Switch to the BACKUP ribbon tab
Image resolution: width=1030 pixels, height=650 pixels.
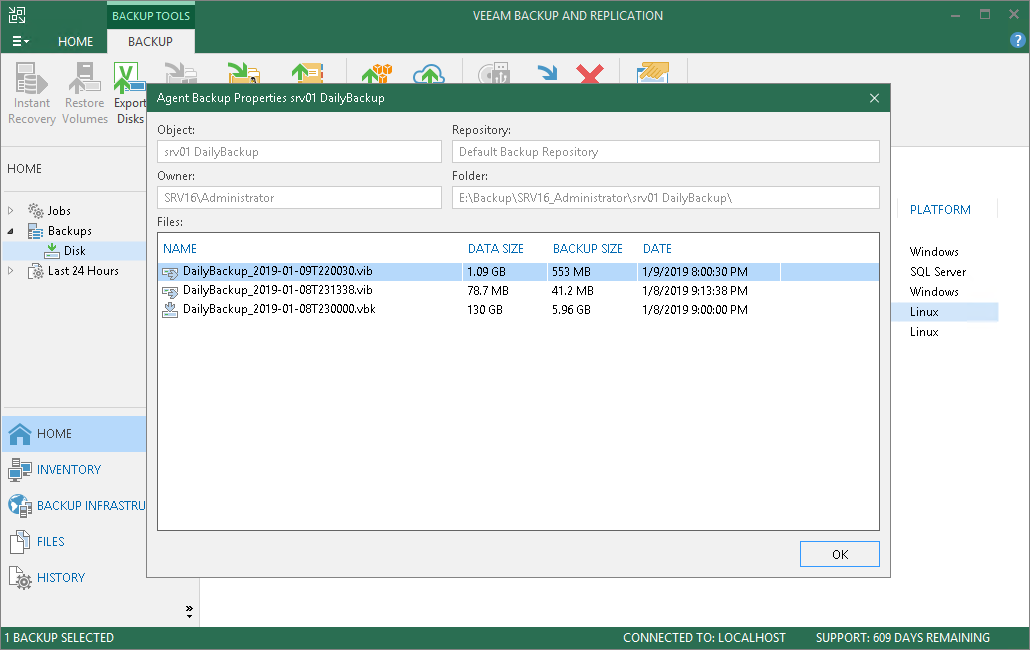(150, 41)
